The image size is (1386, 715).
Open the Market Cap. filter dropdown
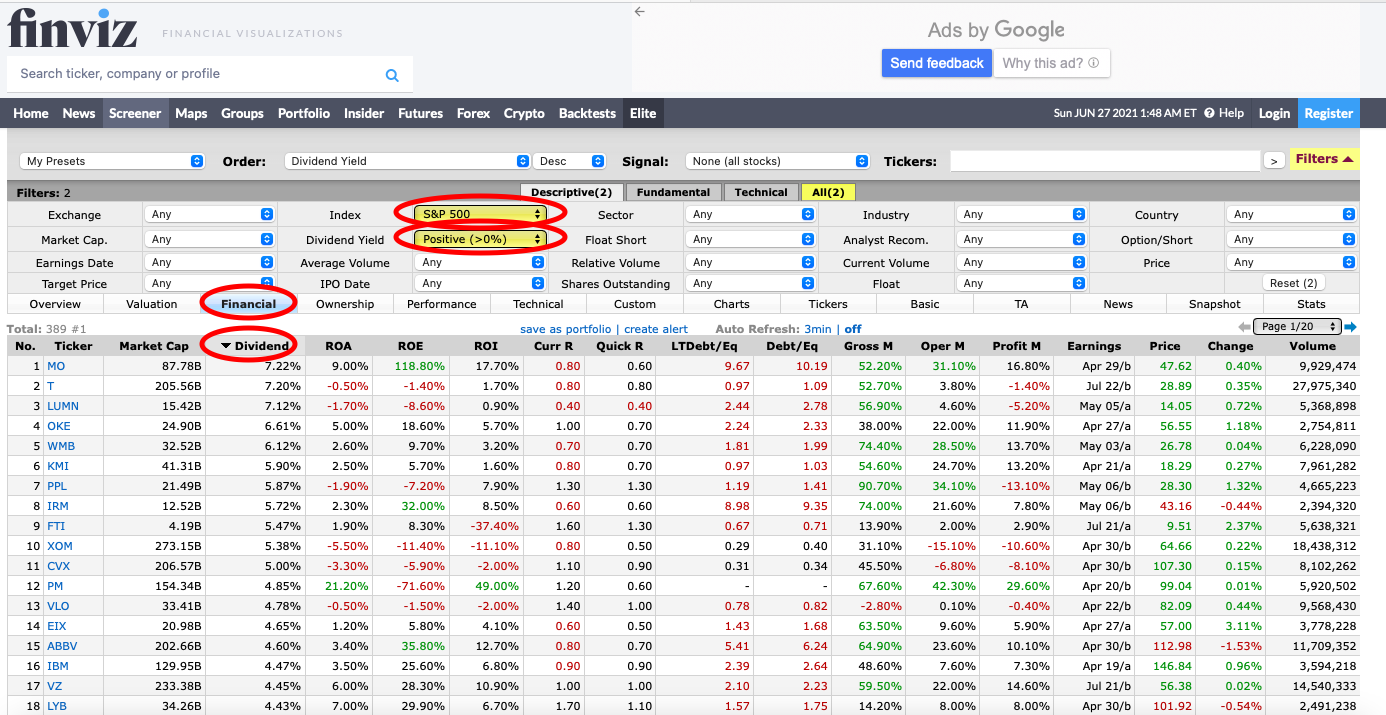click(x=209, y=239)
